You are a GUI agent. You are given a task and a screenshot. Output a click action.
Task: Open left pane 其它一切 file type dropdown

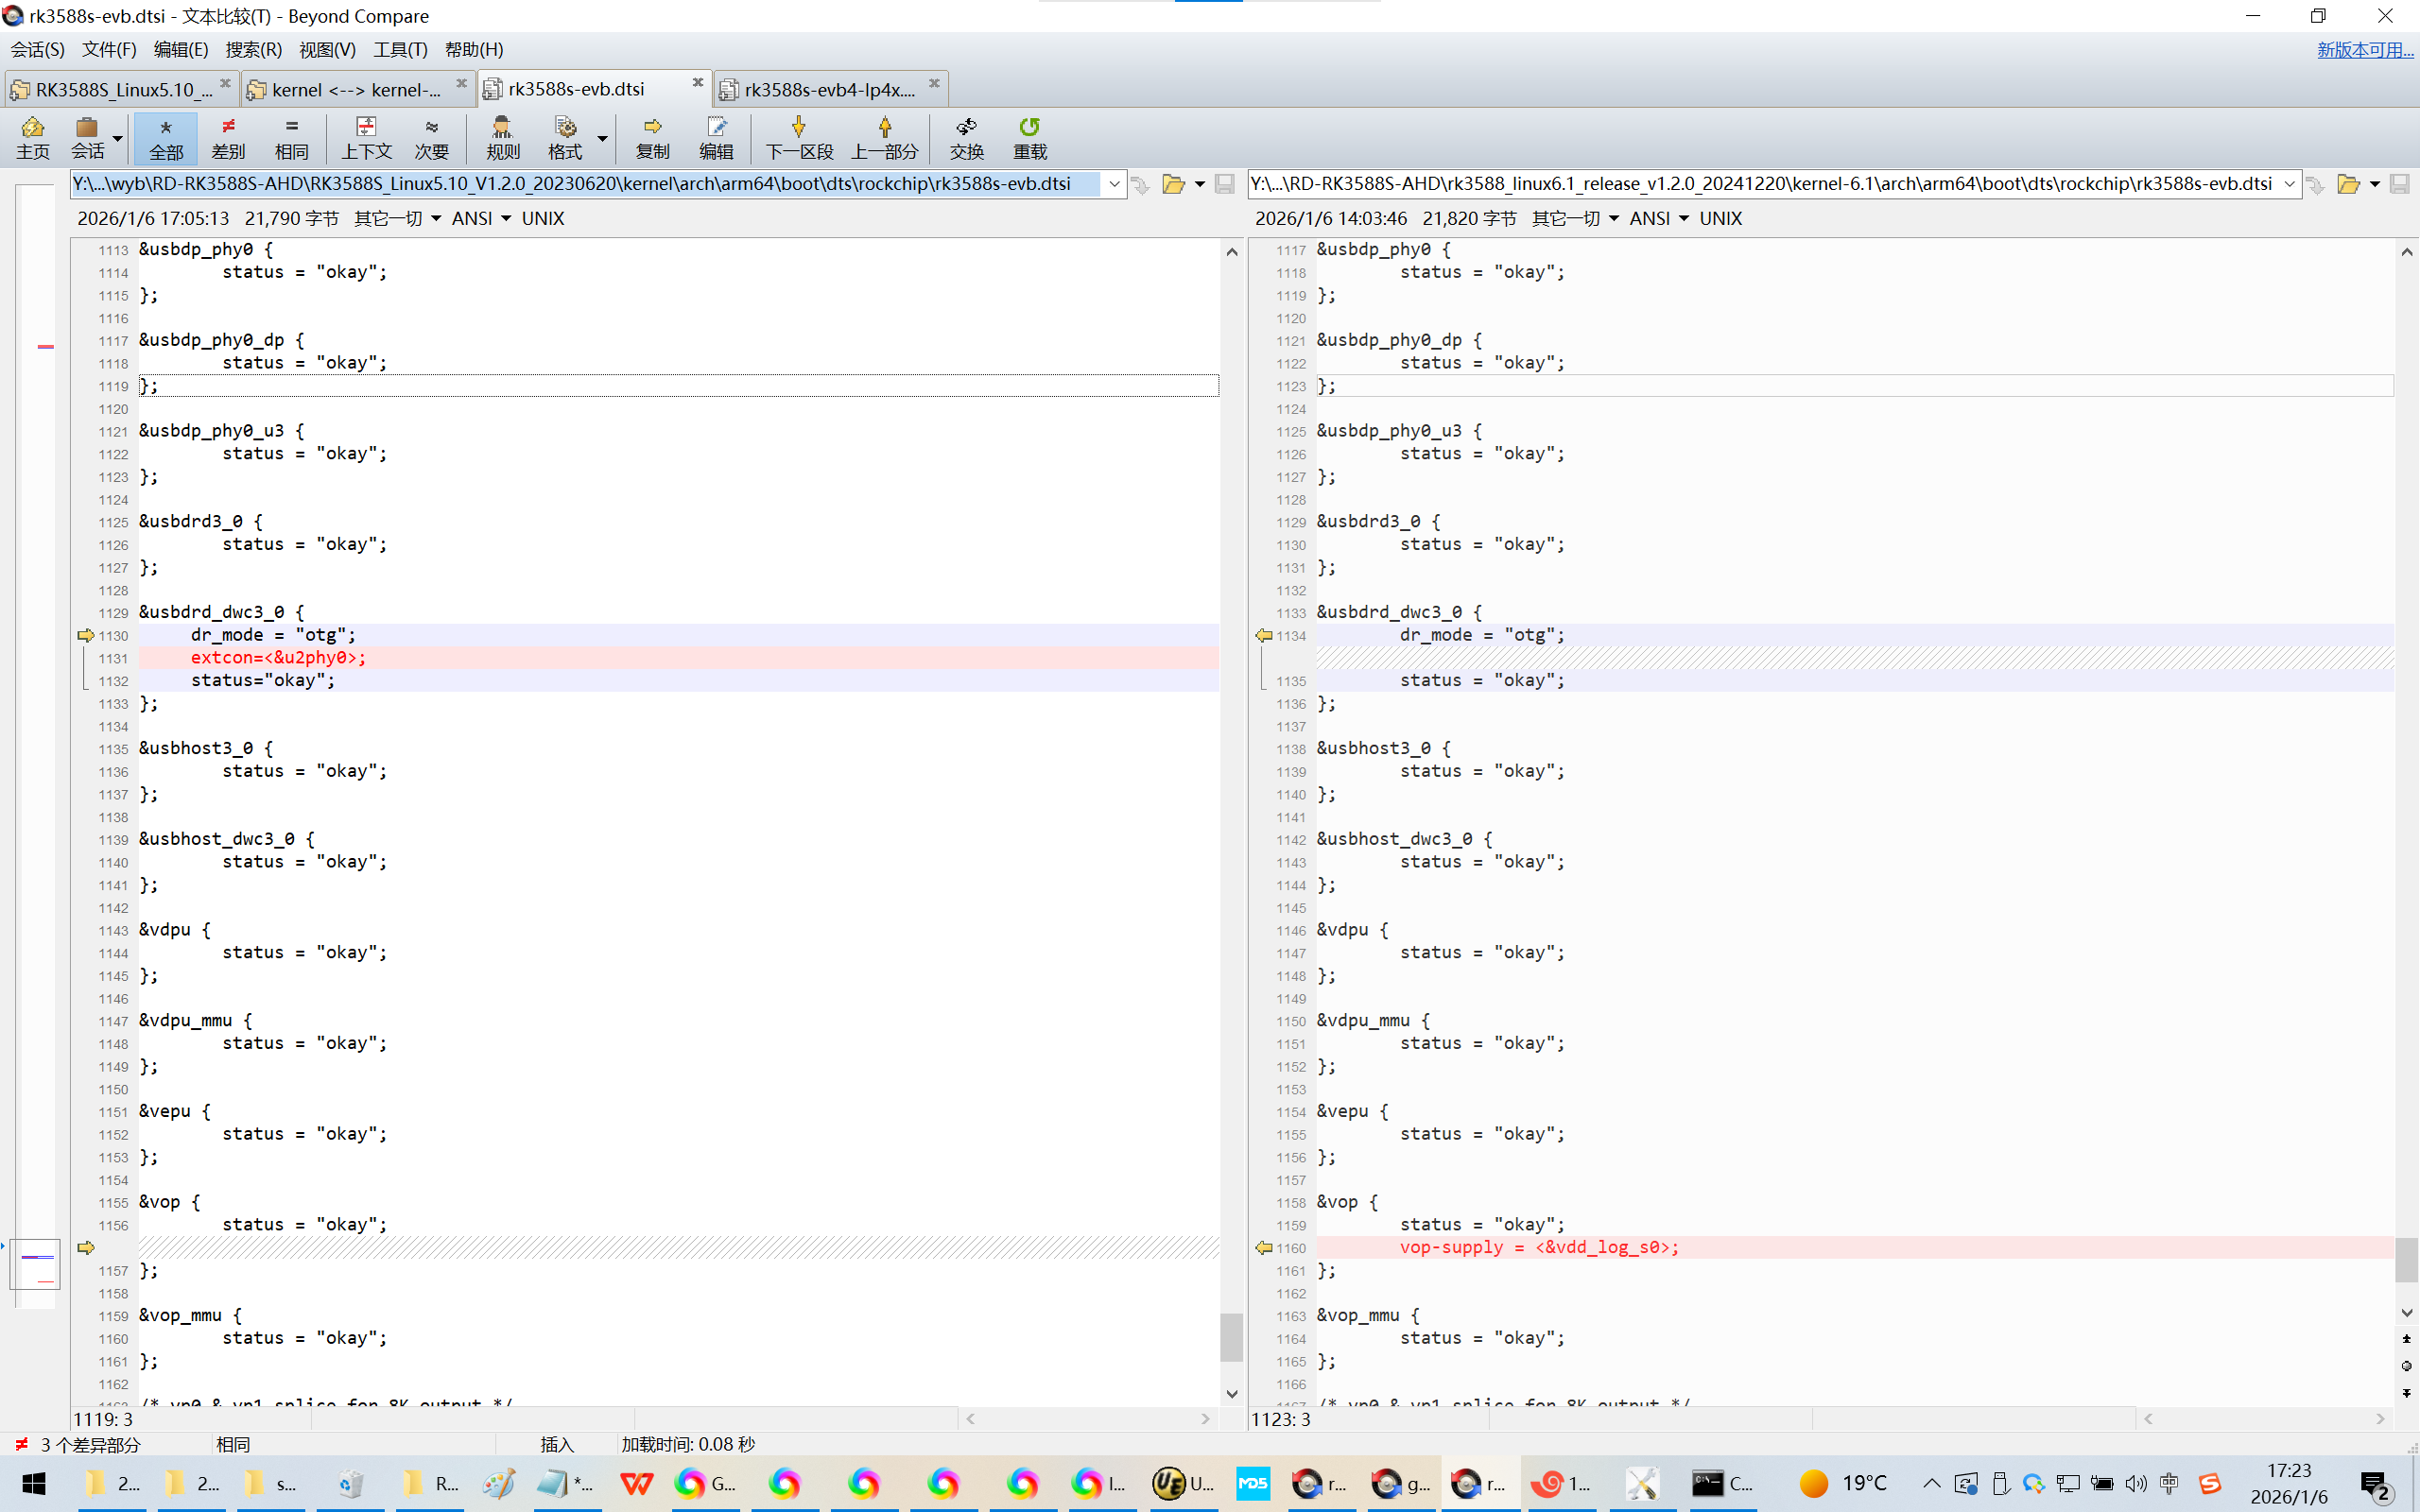(398, 218)
